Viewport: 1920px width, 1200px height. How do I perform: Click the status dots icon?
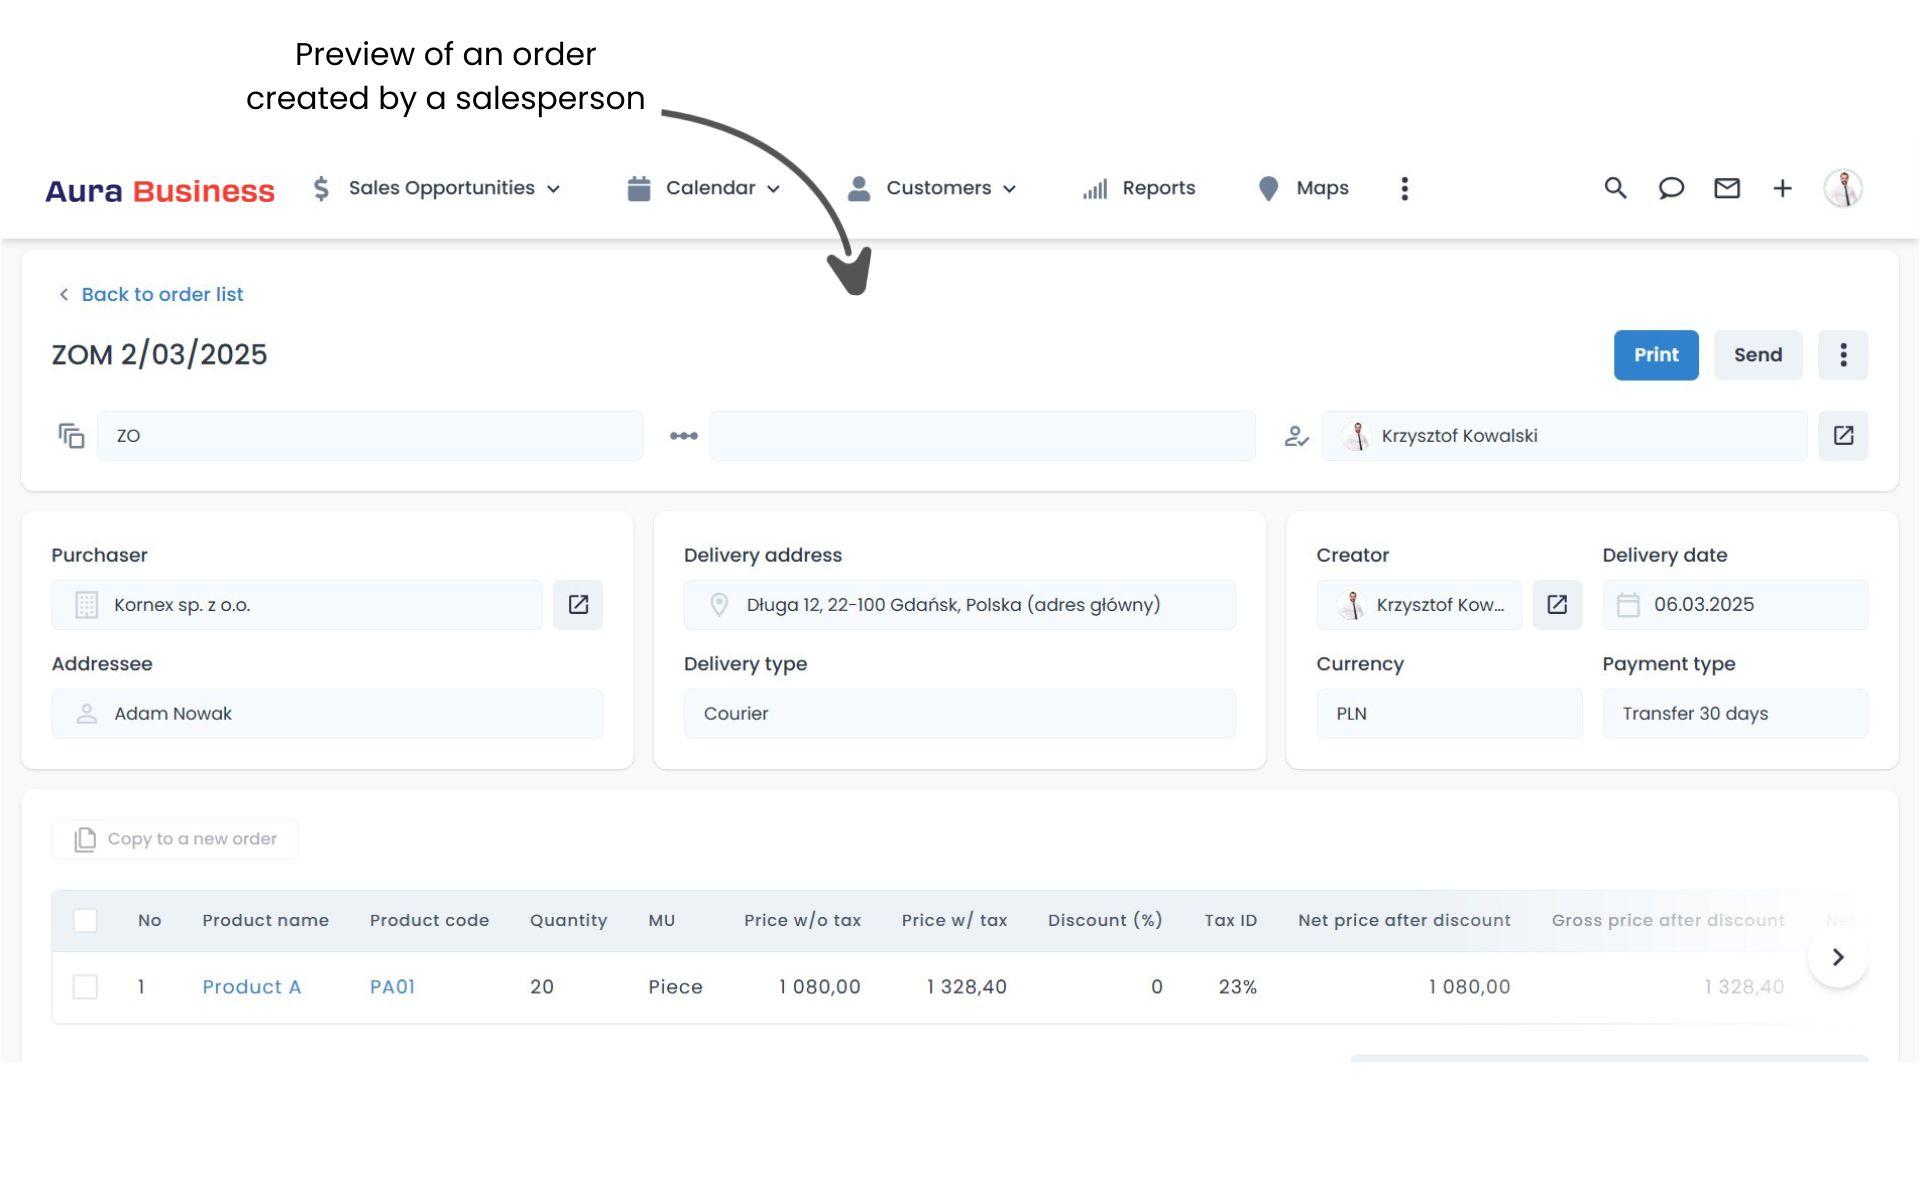684,436
